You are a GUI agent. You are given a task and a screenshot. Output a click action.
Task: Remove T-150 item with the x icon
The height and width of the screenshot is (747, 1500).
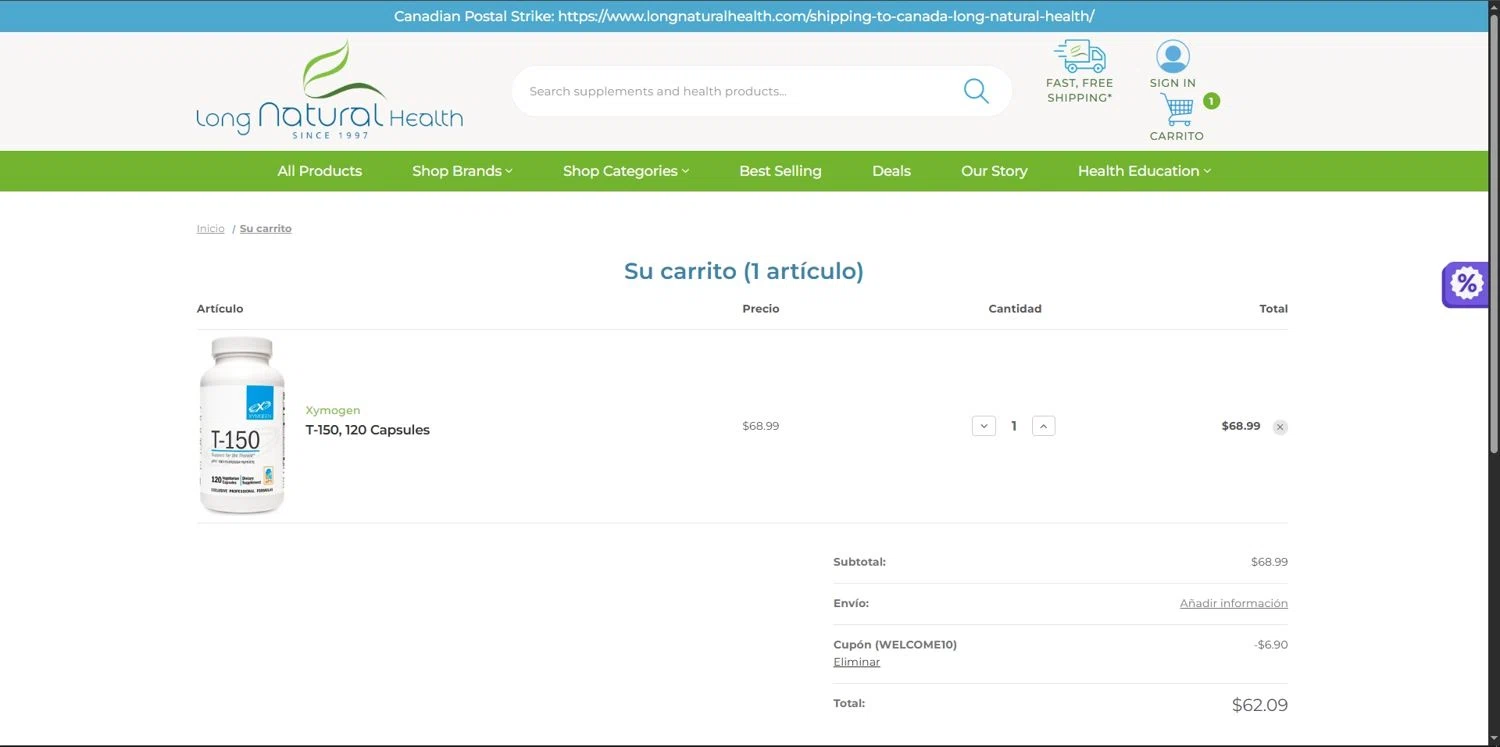click(1280, 427)
